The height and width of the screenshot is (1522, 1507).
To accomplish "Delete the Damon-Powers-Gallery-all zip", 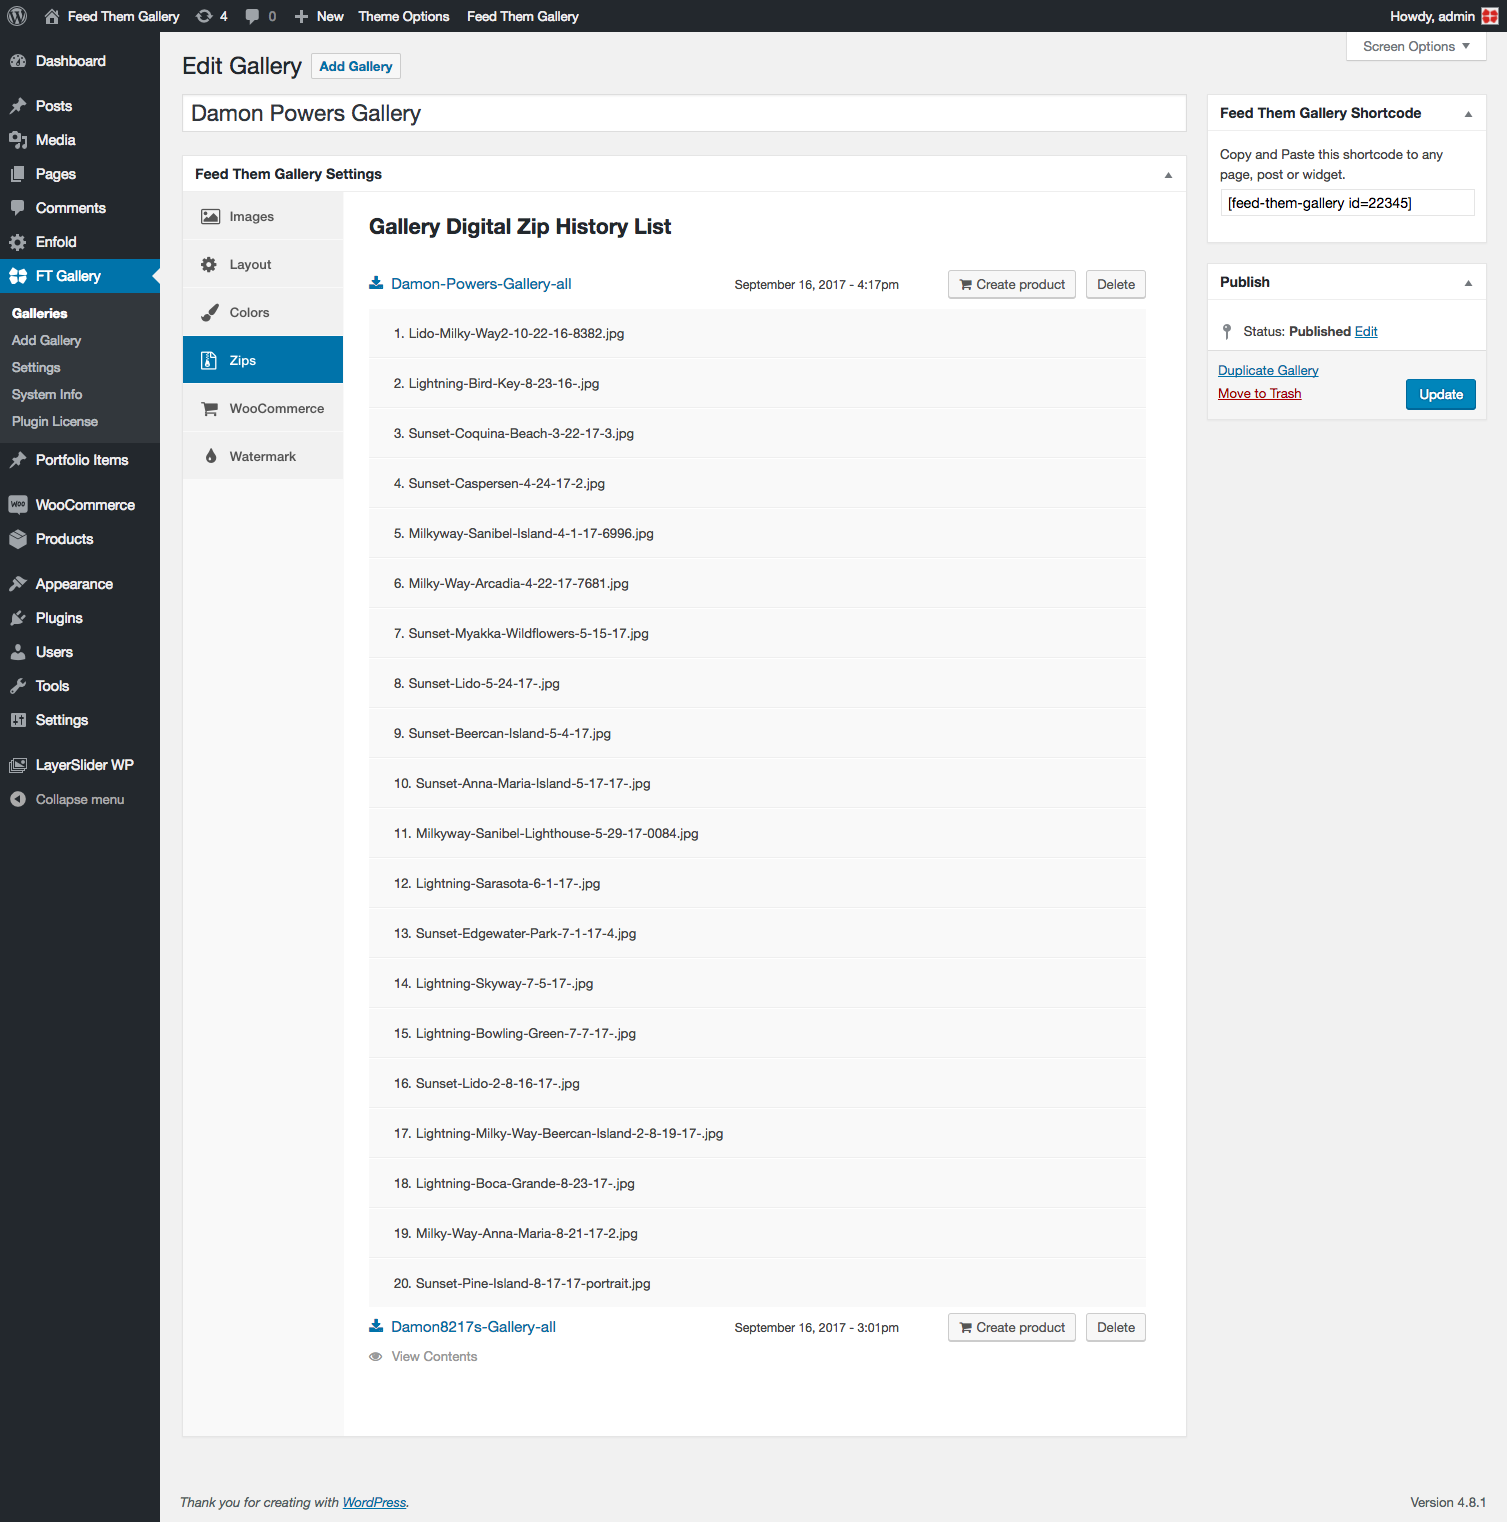I will 1116,284.
